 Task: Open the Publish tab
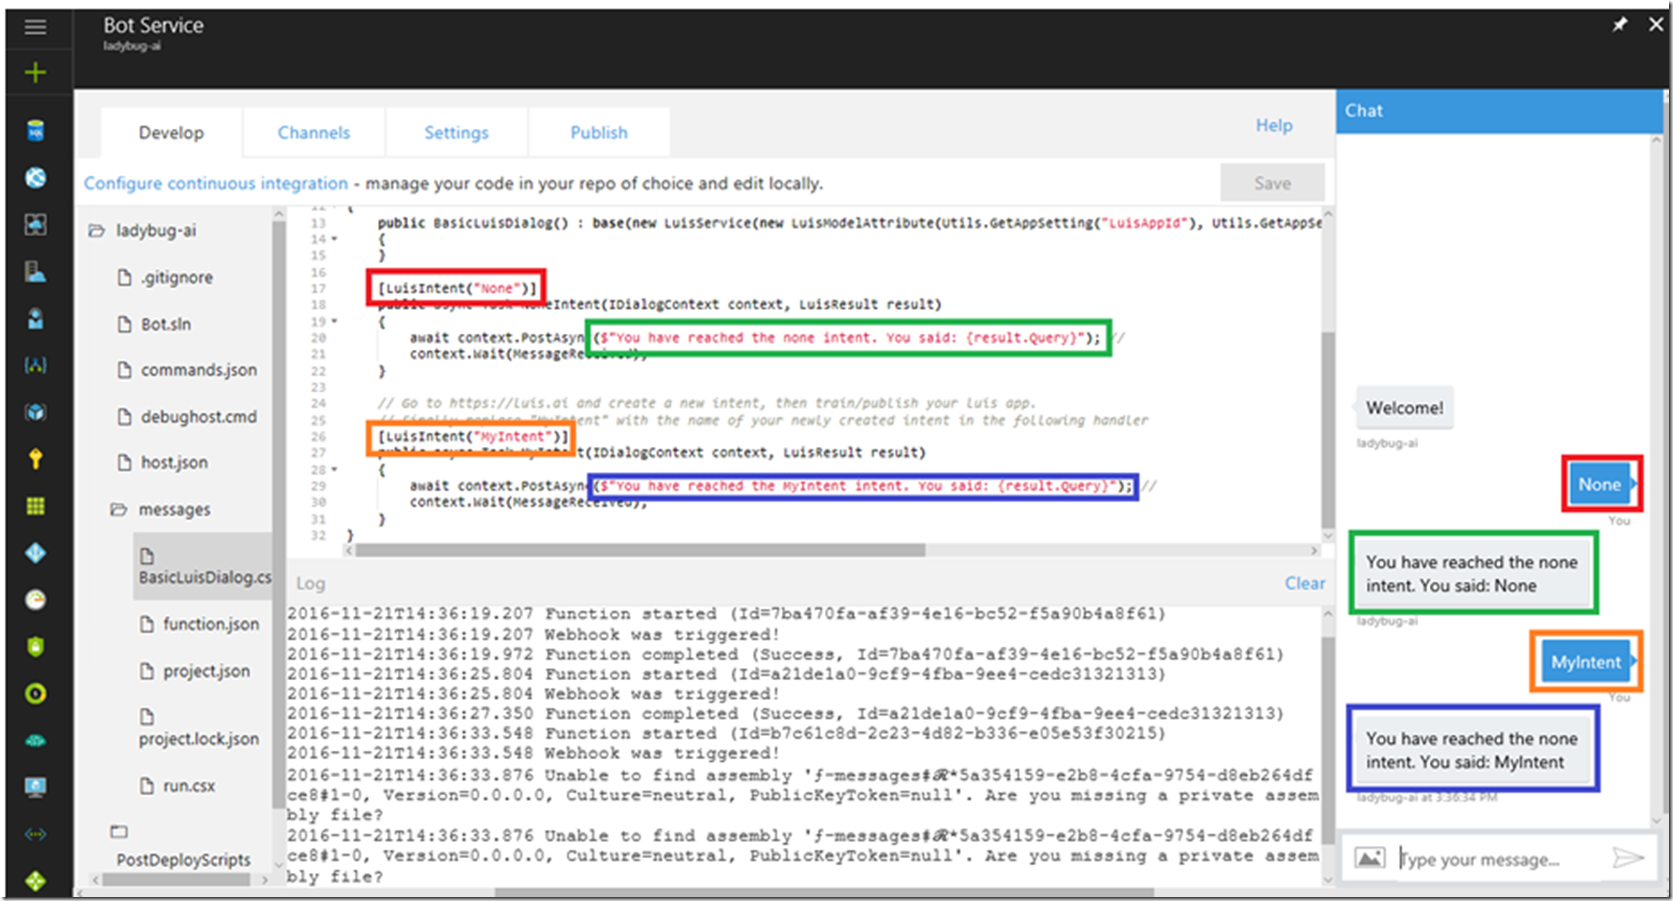(599, 132)
